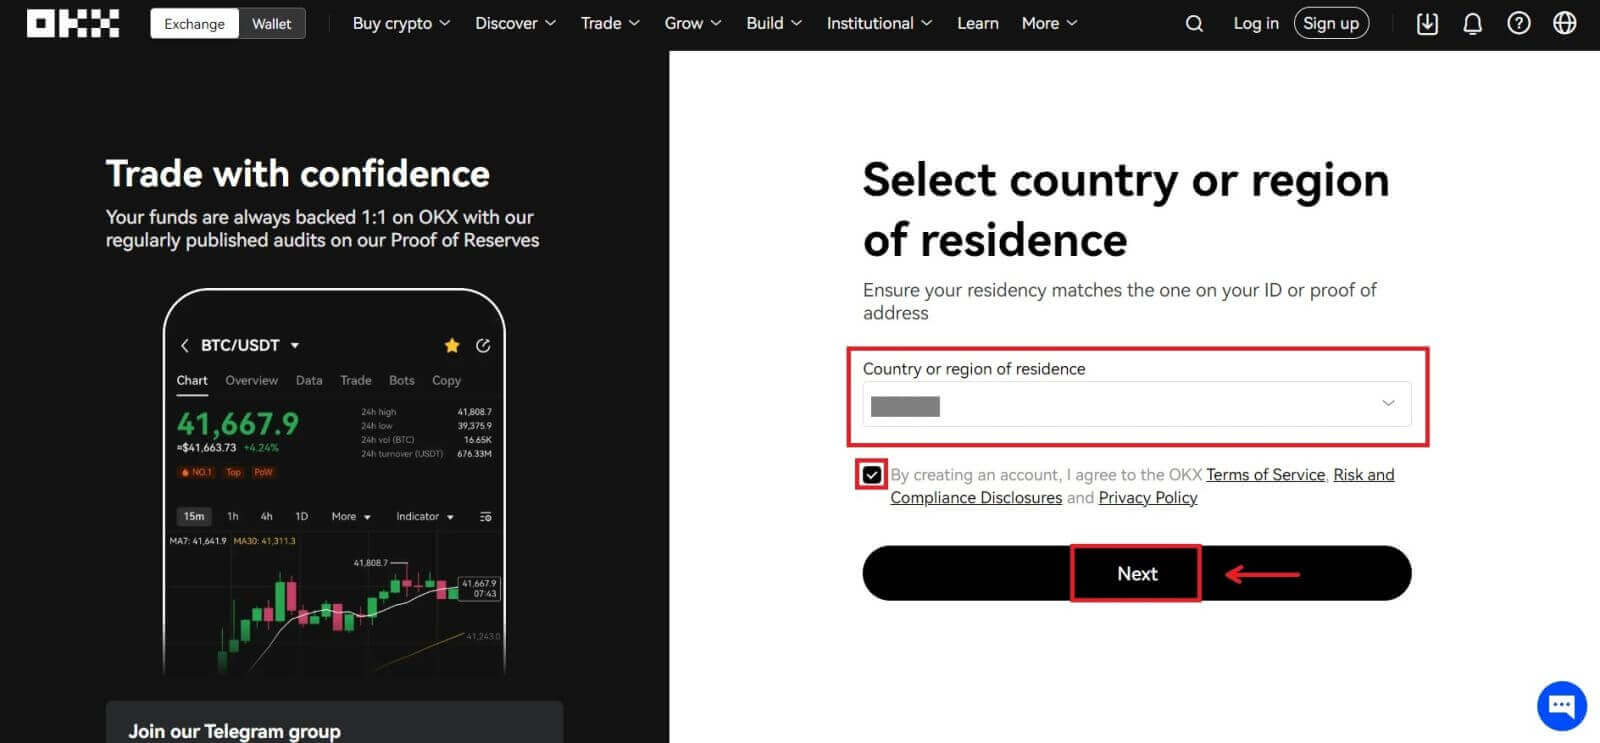Click the download app icon
1600x743 pixels.
point(1427,23)
